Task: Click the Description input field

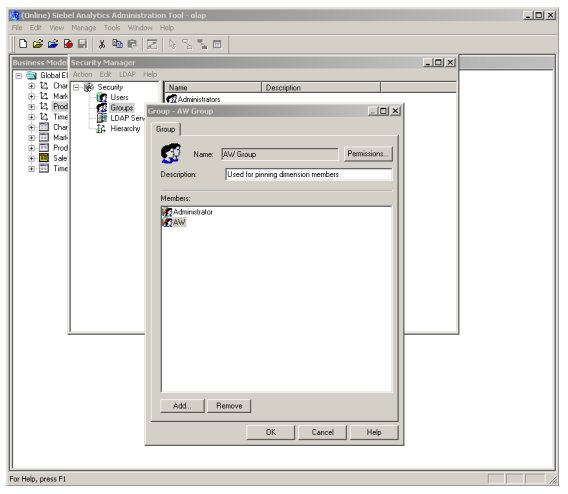Action: tap(308, 174)
